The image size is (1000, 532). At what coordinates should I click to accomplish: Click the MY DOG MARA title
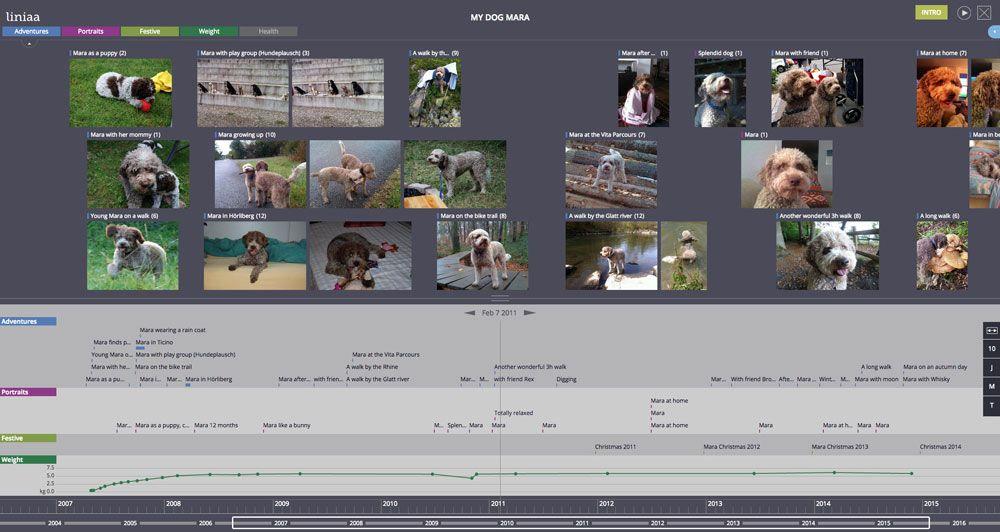click(x=500, y=17)
